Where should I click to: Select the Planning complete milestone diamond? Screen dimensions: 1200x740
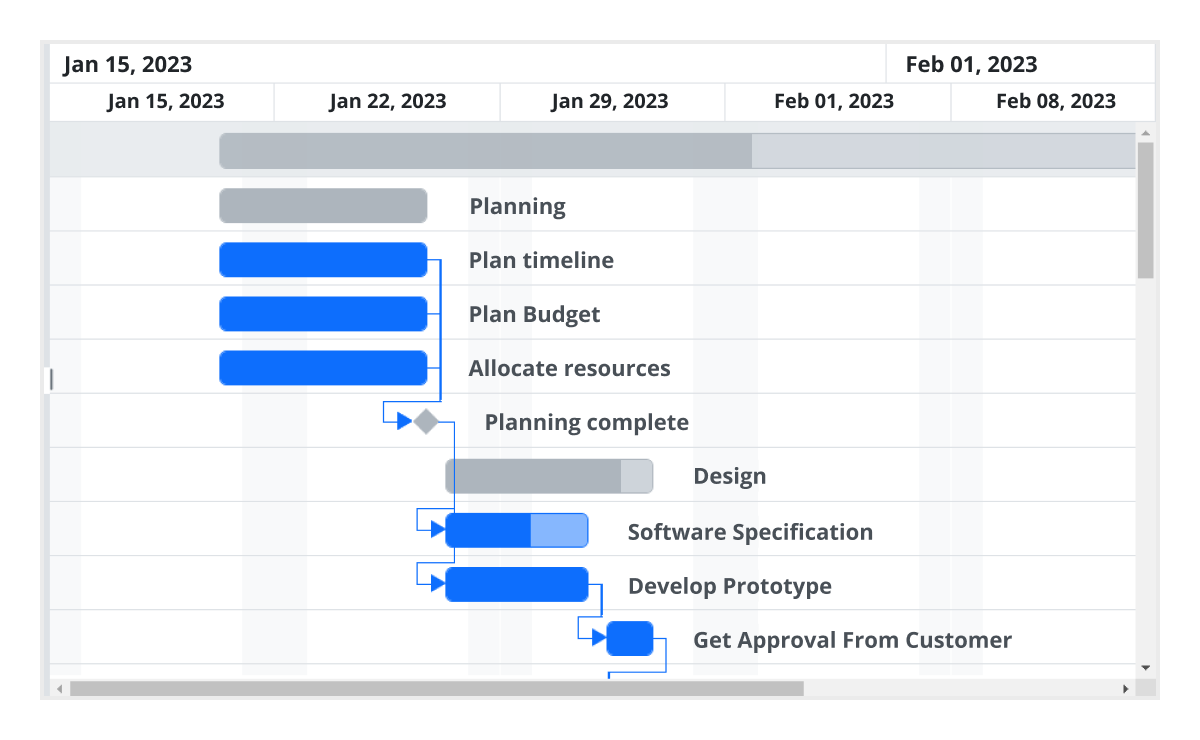pos(424,421)
